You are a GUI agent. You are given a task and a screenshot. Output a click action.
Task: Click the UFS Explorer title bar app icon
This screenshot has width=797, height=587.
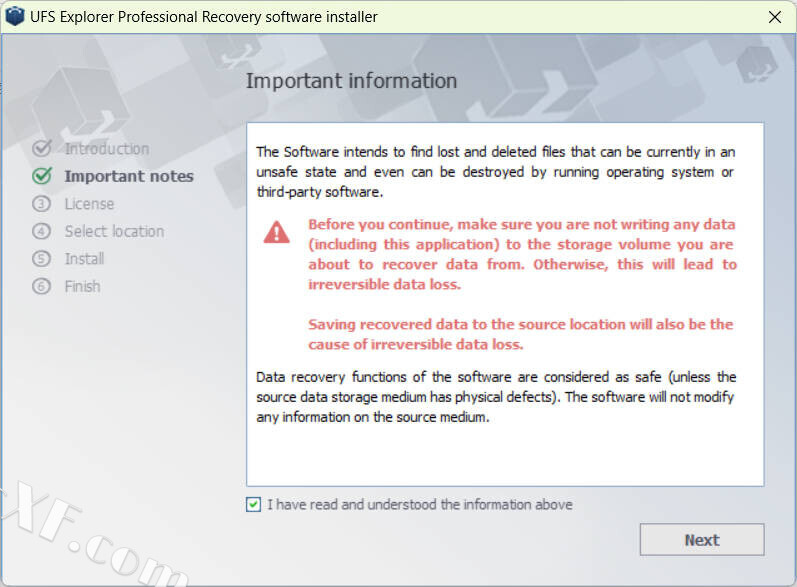pyautogui.click(x=14, y=17)
